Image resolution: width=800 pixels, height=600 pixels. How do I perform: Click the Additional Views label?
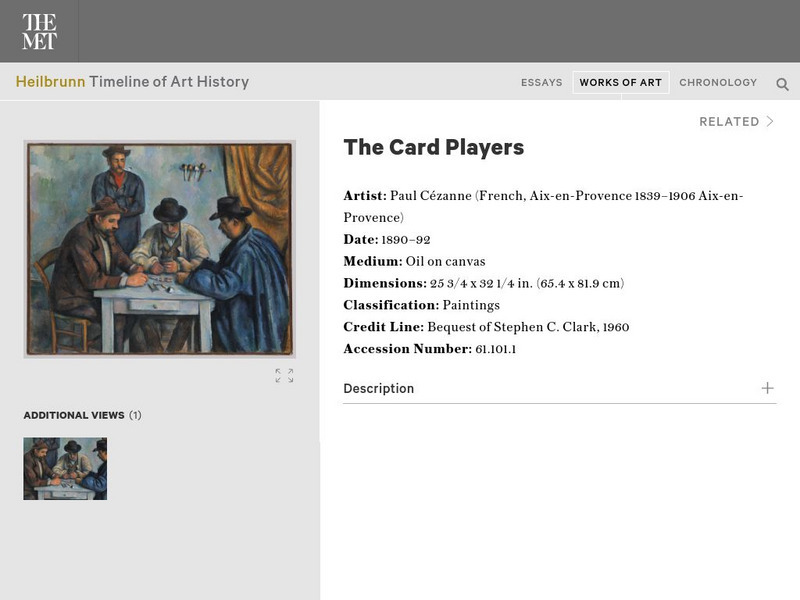tap(74, 415)
